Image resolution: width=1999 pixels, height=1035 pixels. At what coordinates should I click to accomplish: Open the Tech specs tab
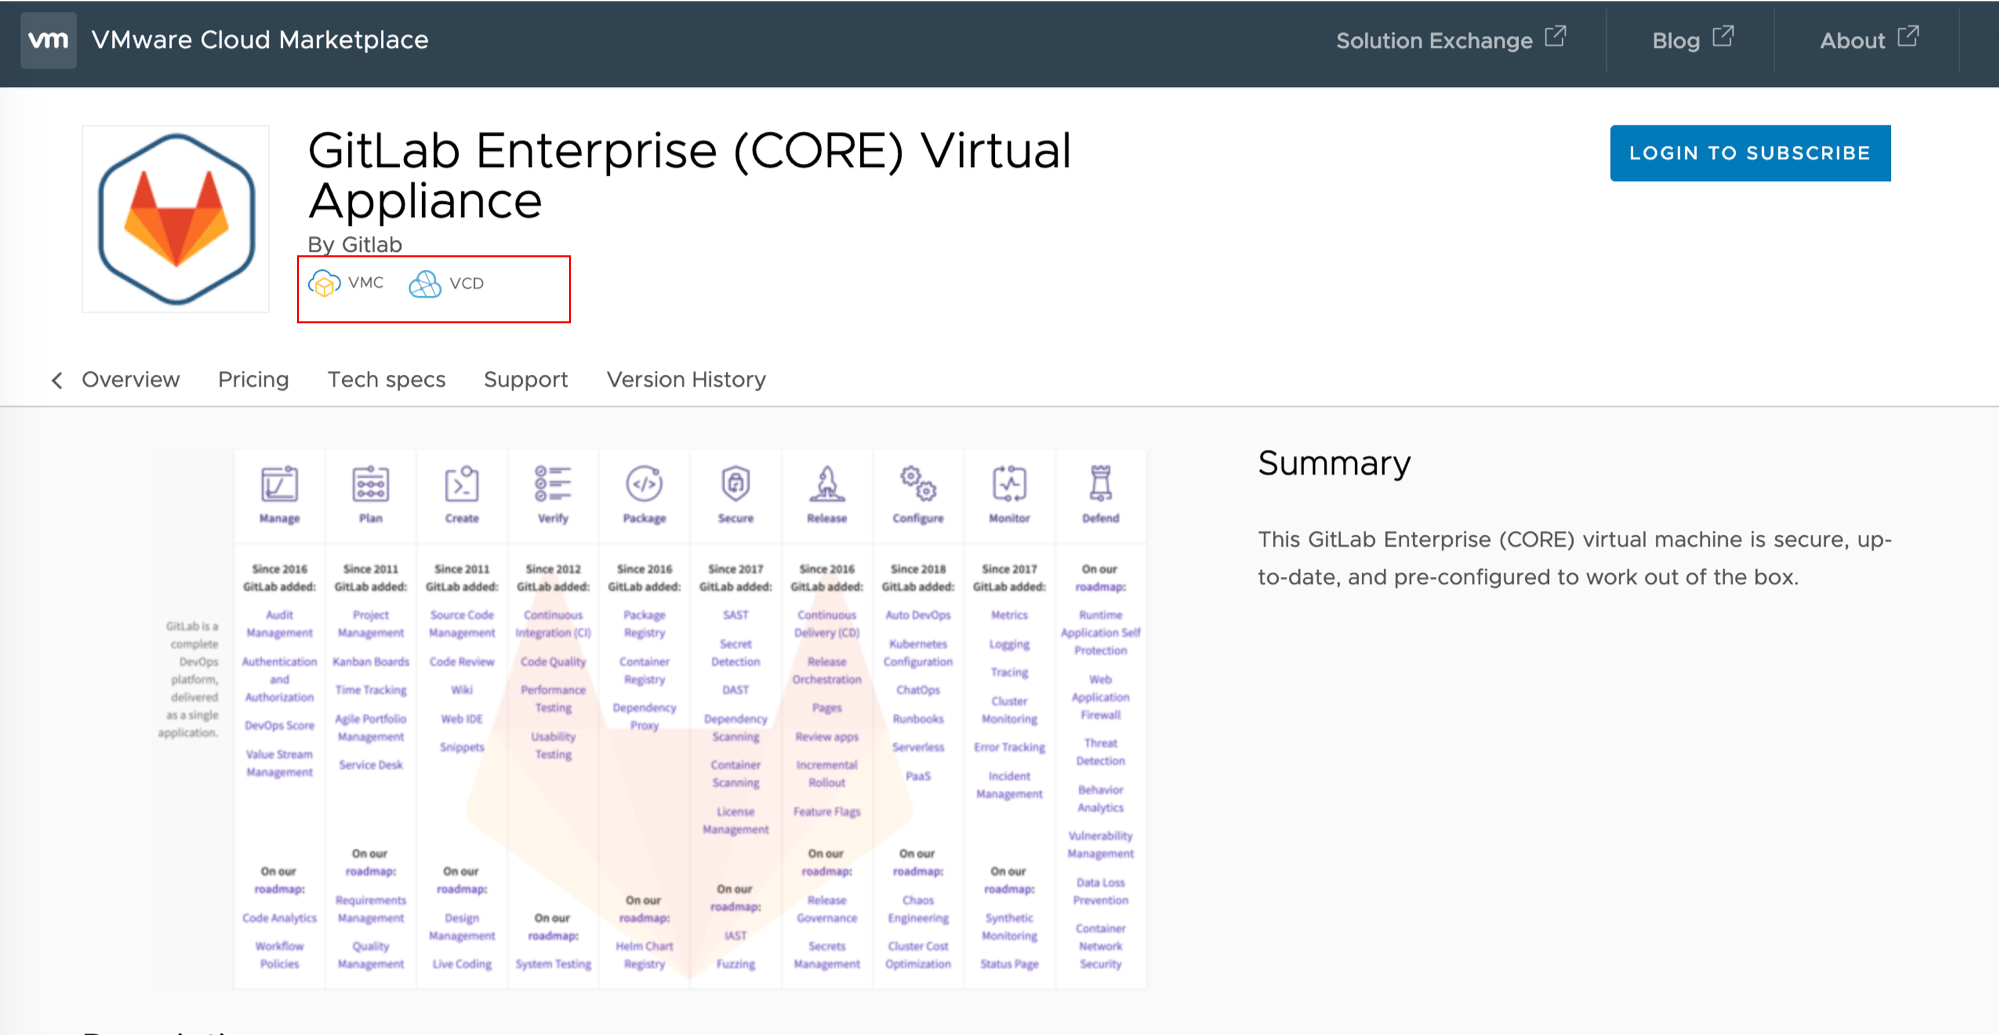click(386, 380)
